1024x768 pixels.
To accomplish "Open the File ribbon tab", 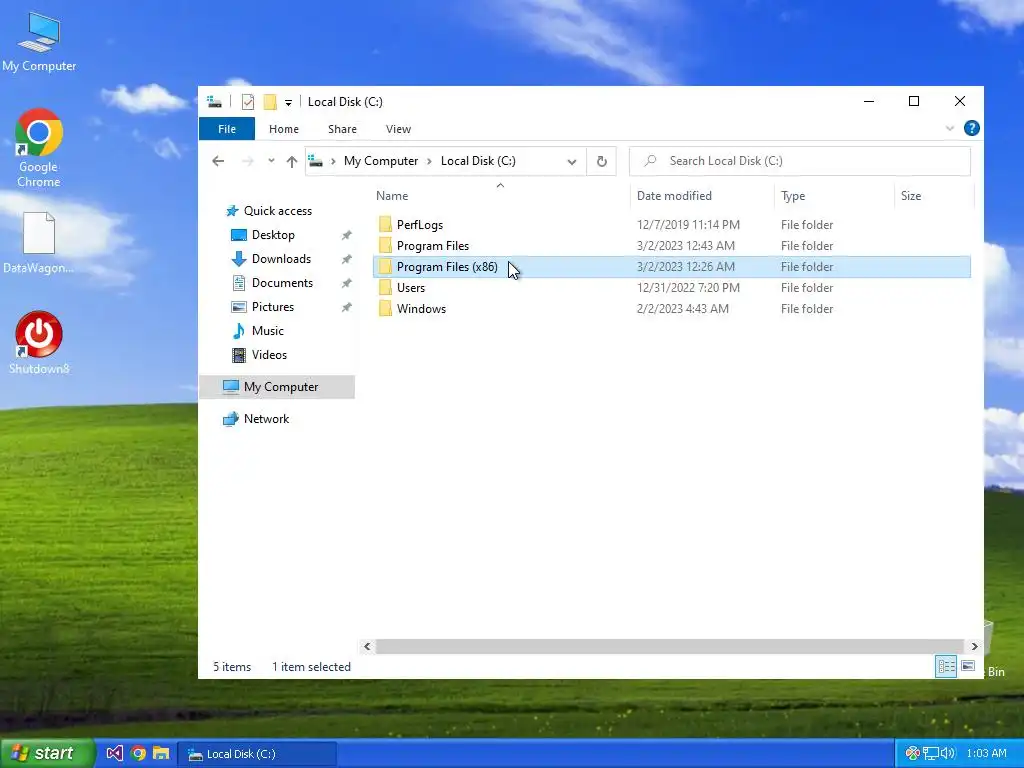I will coord(227,129).
